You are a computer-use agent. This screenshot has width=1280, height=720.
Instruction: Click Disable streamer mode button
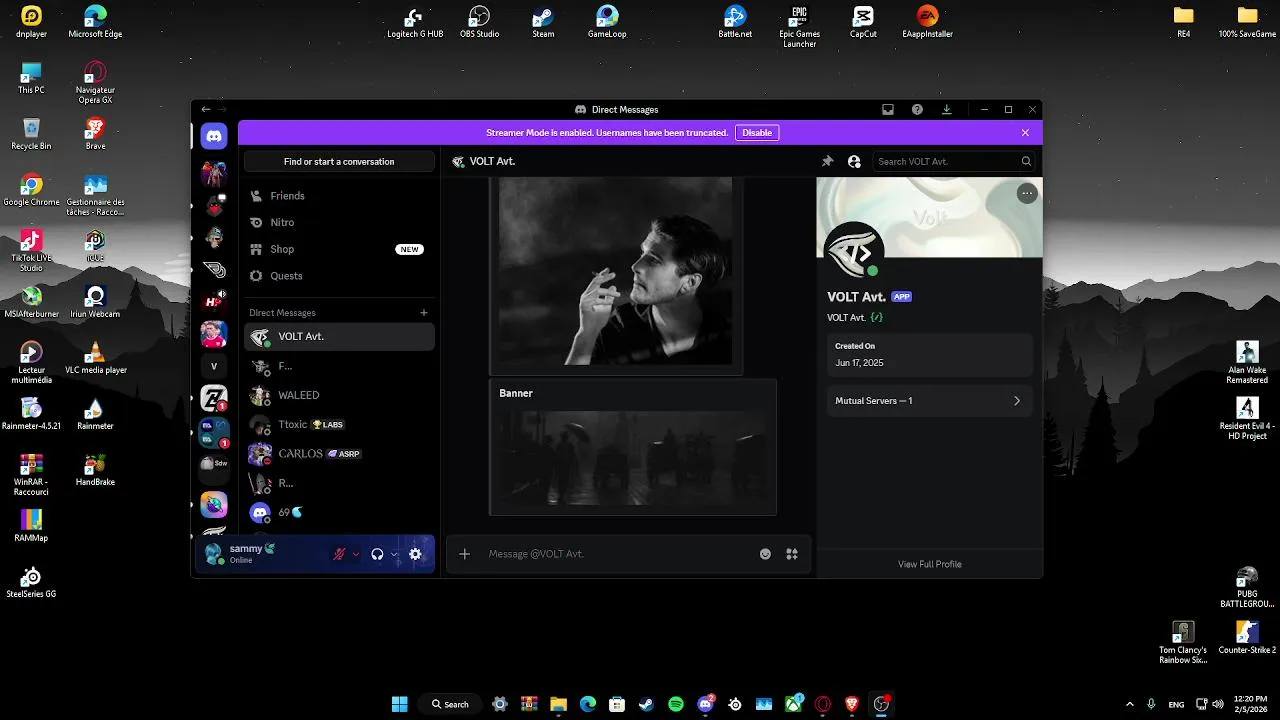coord(757,133)
